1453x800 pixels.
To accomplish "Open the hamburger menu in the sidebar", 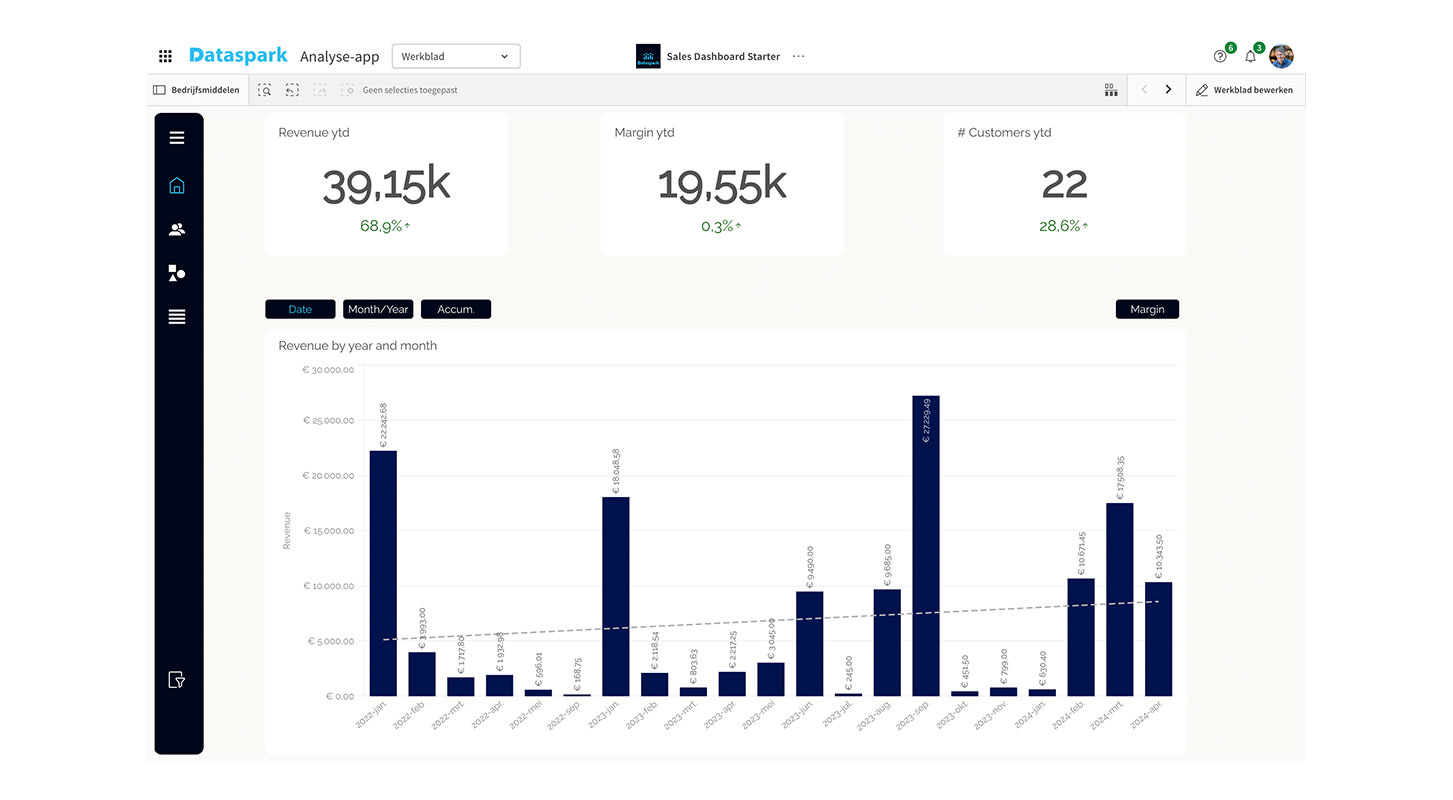I will click(177, 137).
